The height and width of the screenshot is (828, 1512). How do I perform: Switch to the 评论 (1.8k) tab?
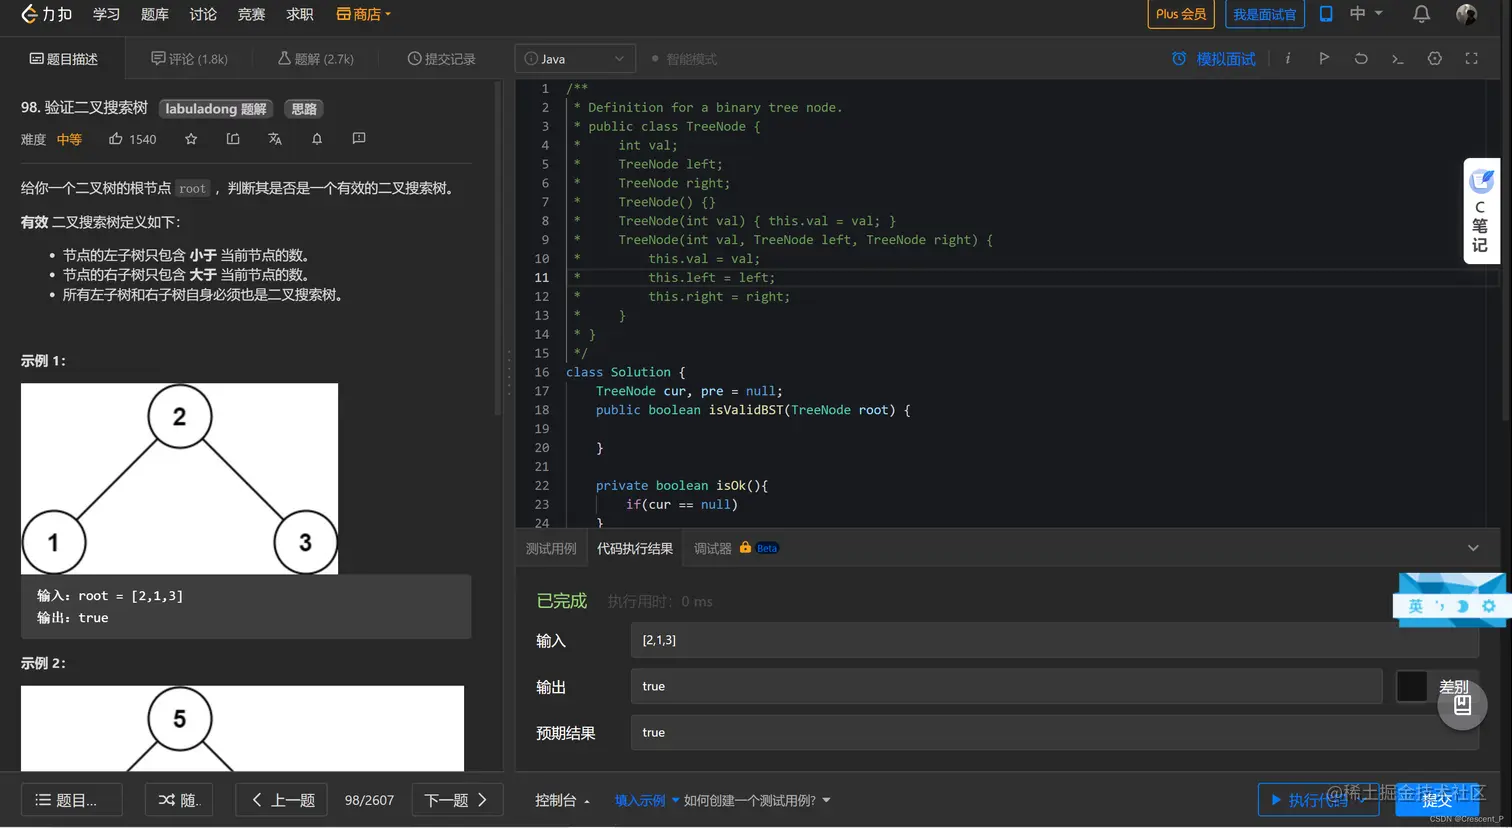(x=189, y=59)
